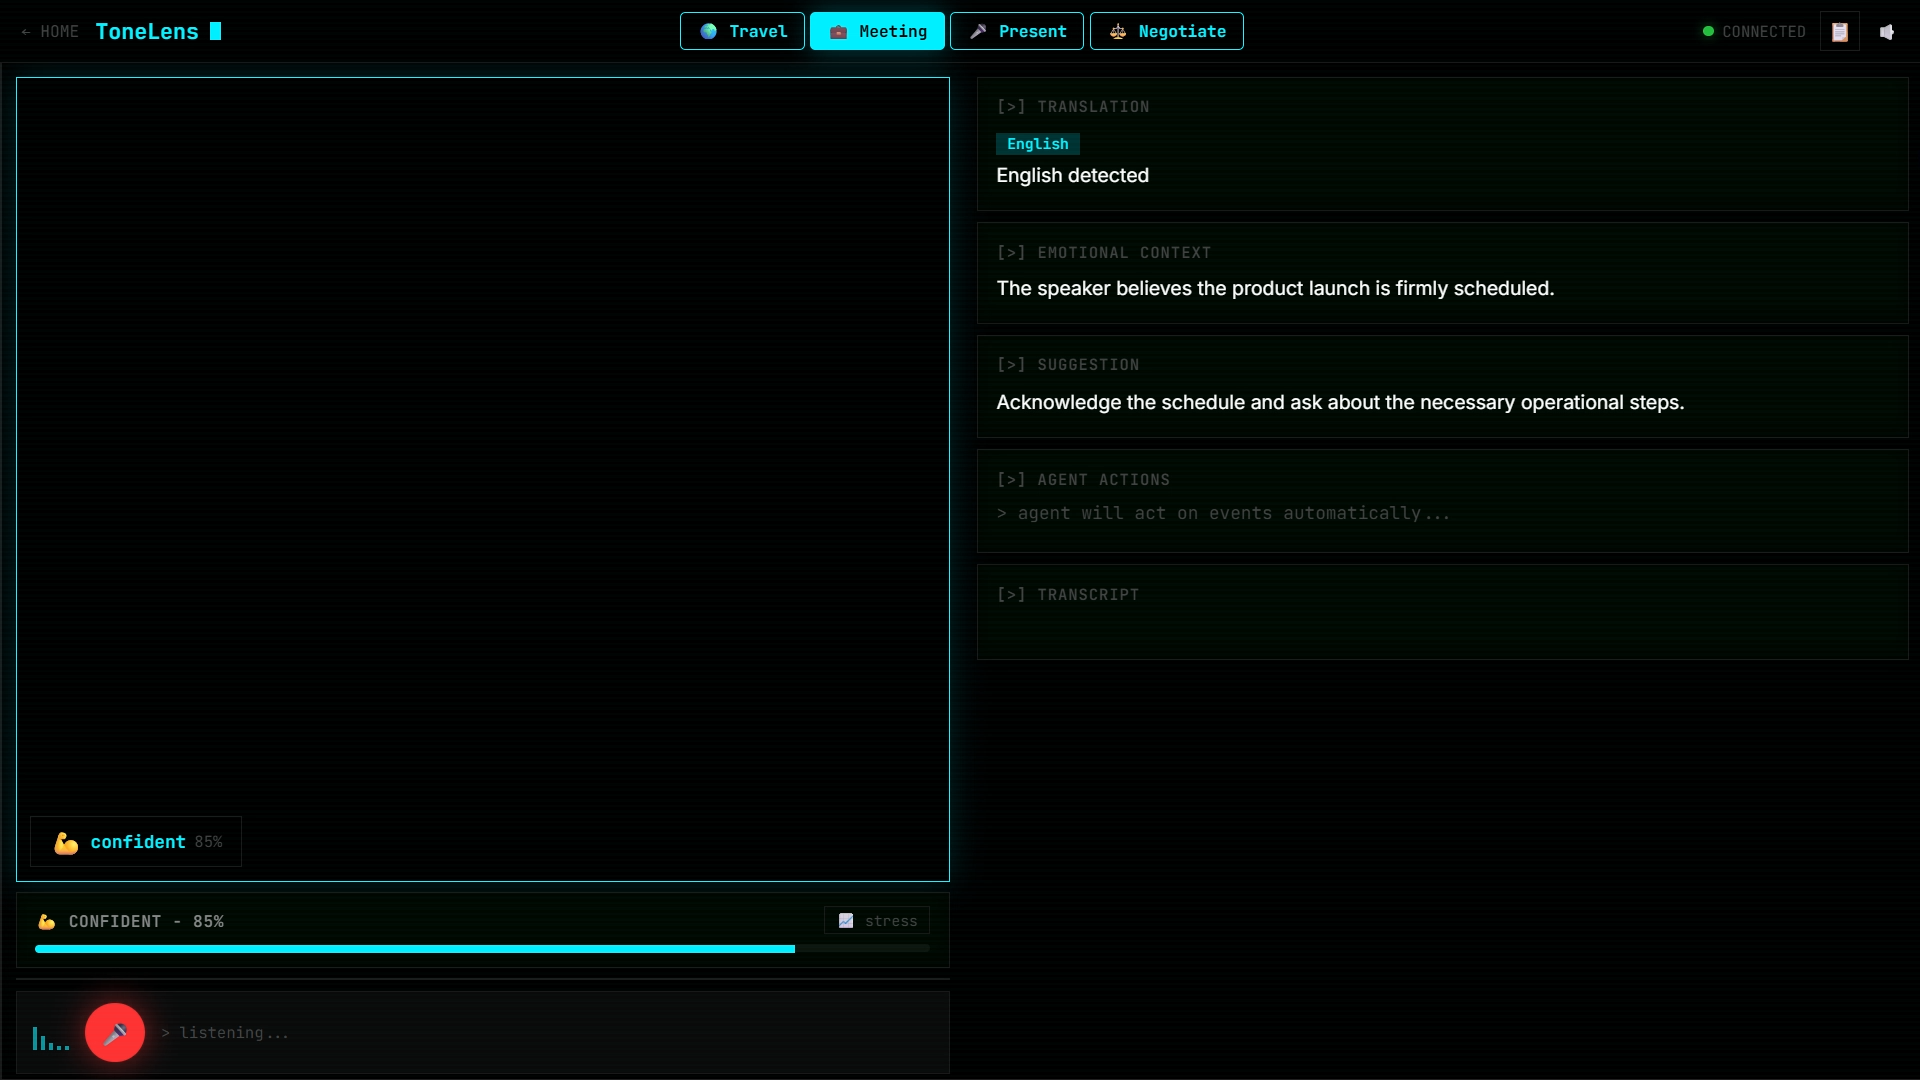
Task: Click the clipboard notes icon
Action: (x=1839, y=32)
